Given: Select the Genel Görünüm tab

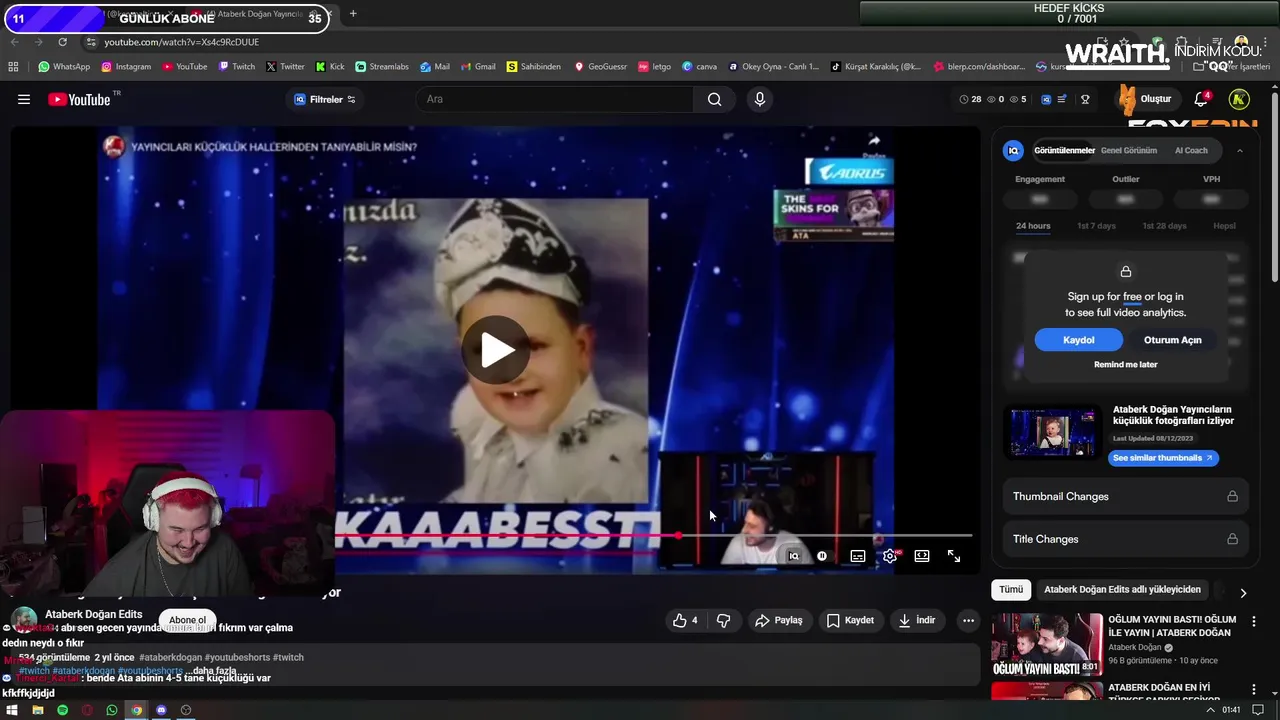Looking at the screenshot, I should (1129, 150).
